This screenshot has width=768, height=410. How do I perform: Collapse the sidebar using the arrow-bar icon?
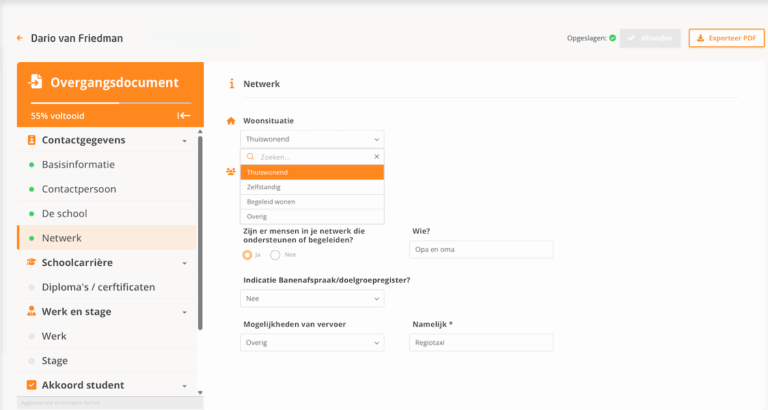click(184, 116)
